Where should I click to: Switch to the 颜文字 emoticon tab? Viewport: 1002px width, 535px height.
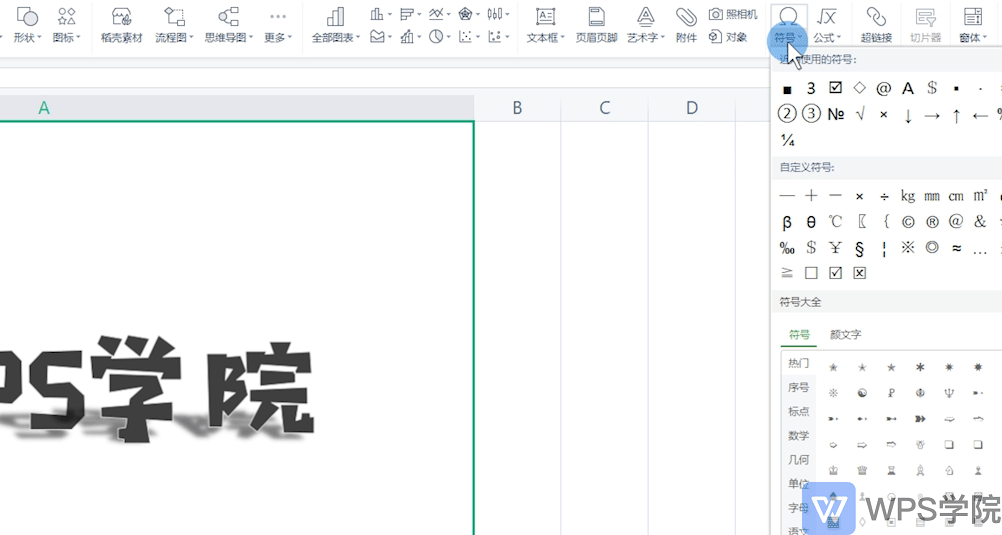(845, 334)
